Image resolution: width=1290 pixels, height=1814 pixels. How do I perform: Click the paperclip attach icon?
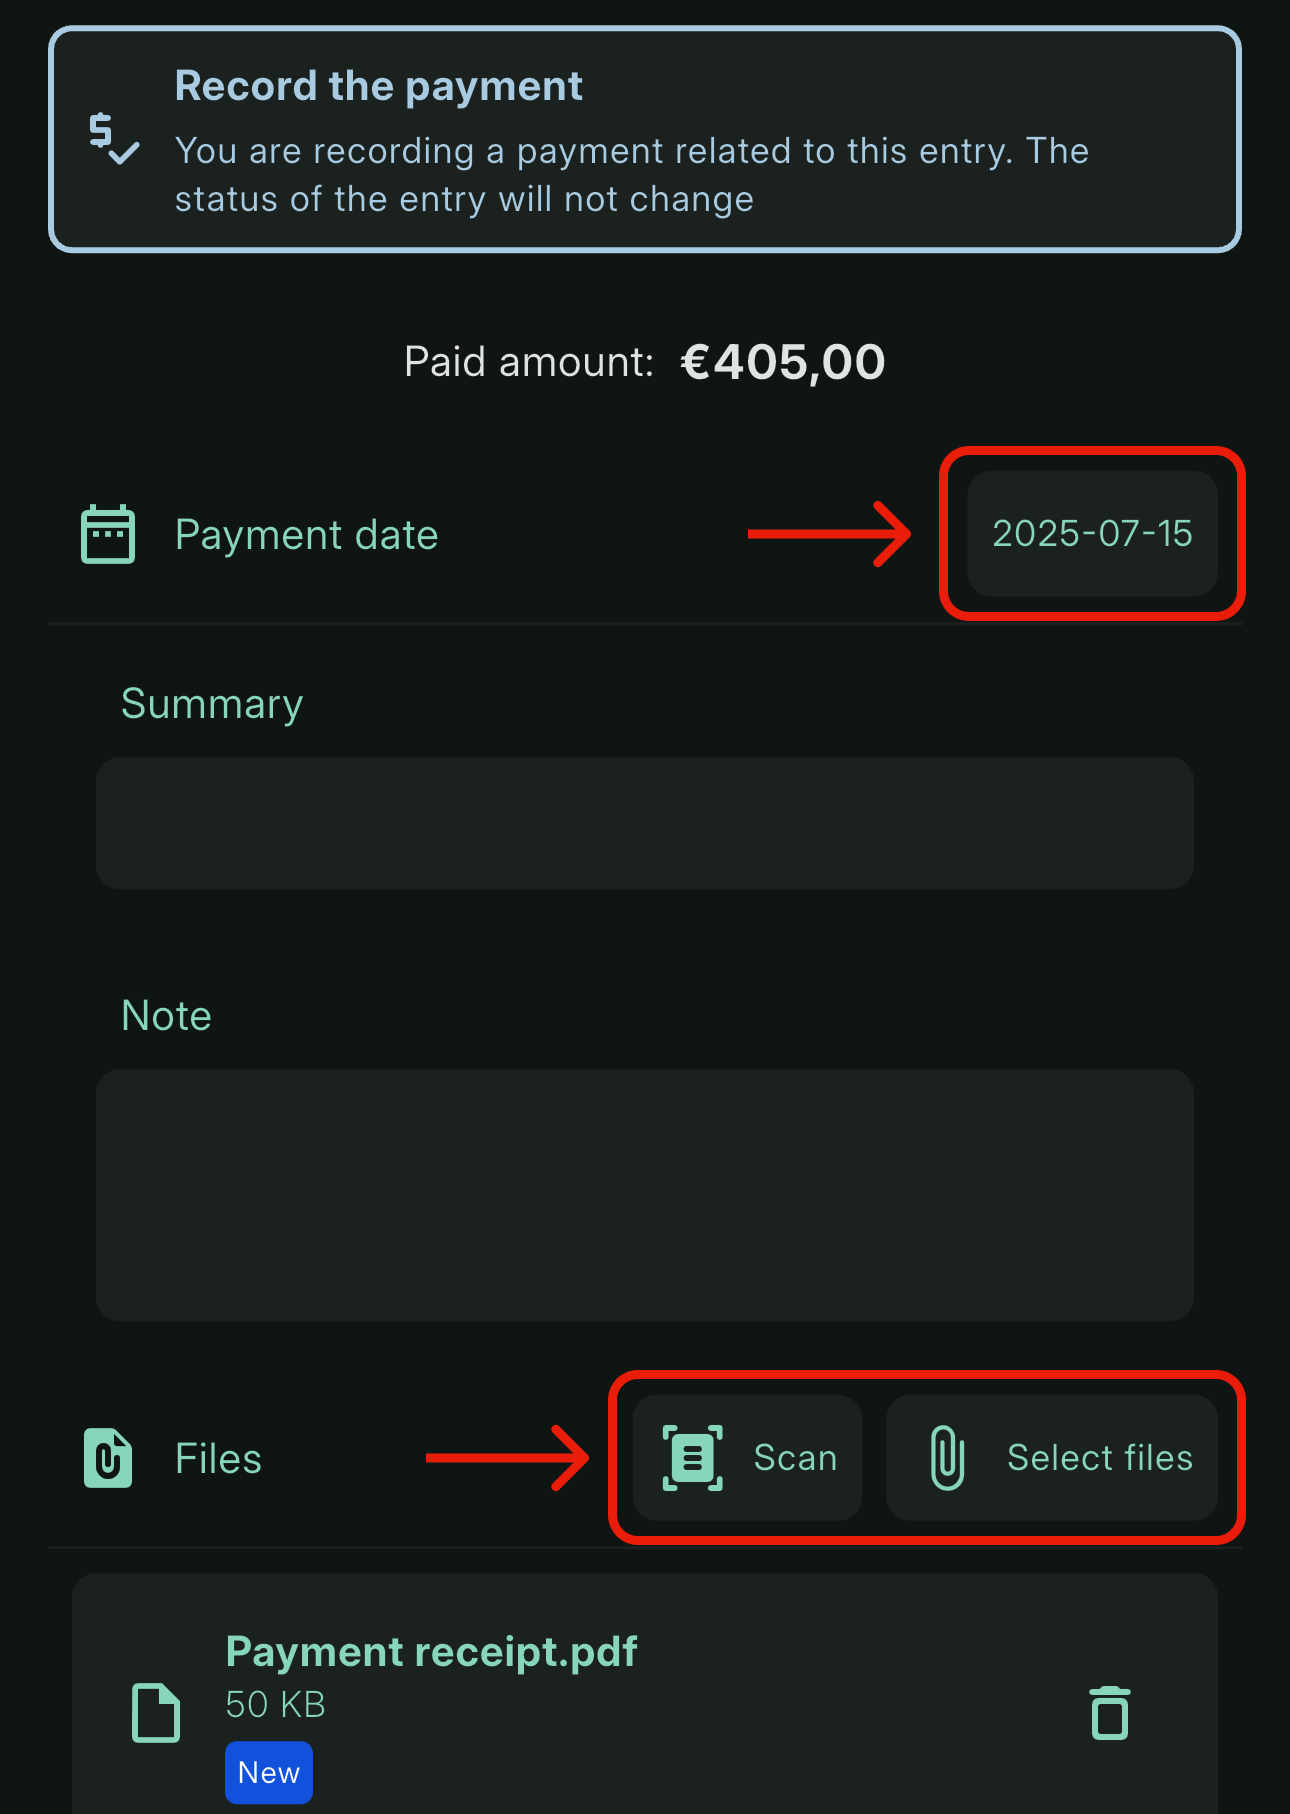947,1458
